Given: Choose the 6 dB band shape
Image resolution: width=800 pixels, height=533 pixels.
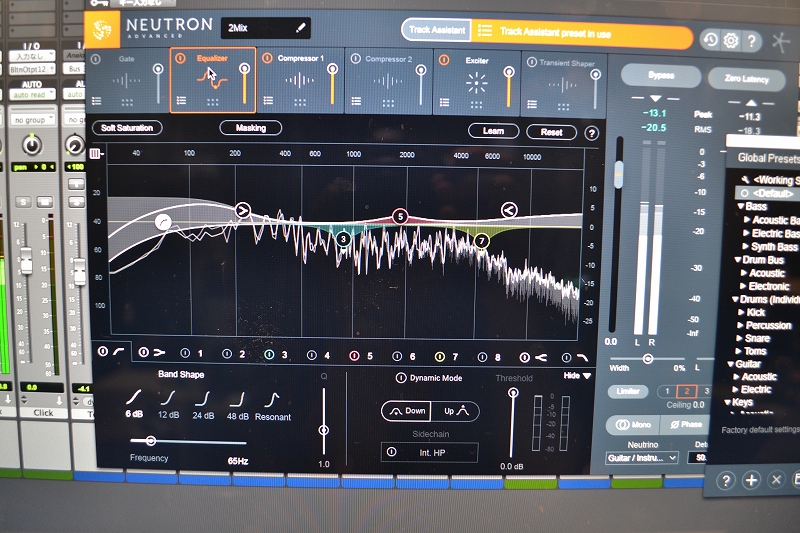Looking at the screenshot, I should pos(134,403).
